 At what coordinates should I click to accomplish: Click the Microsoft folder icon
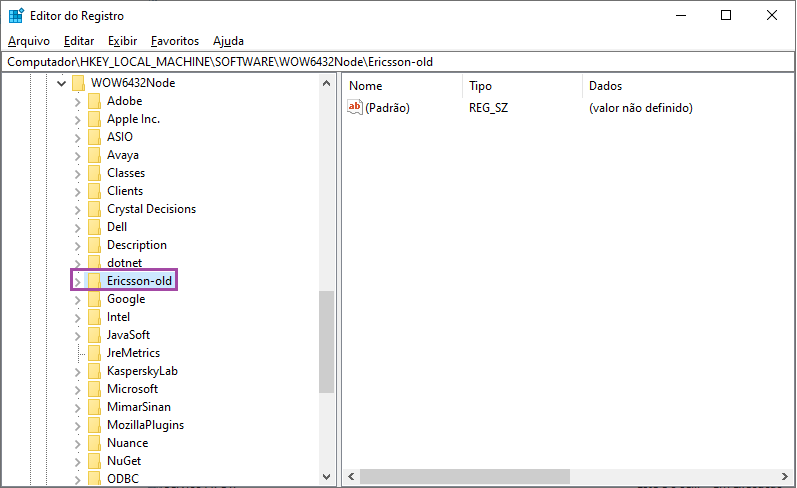[x=94, y=389]
